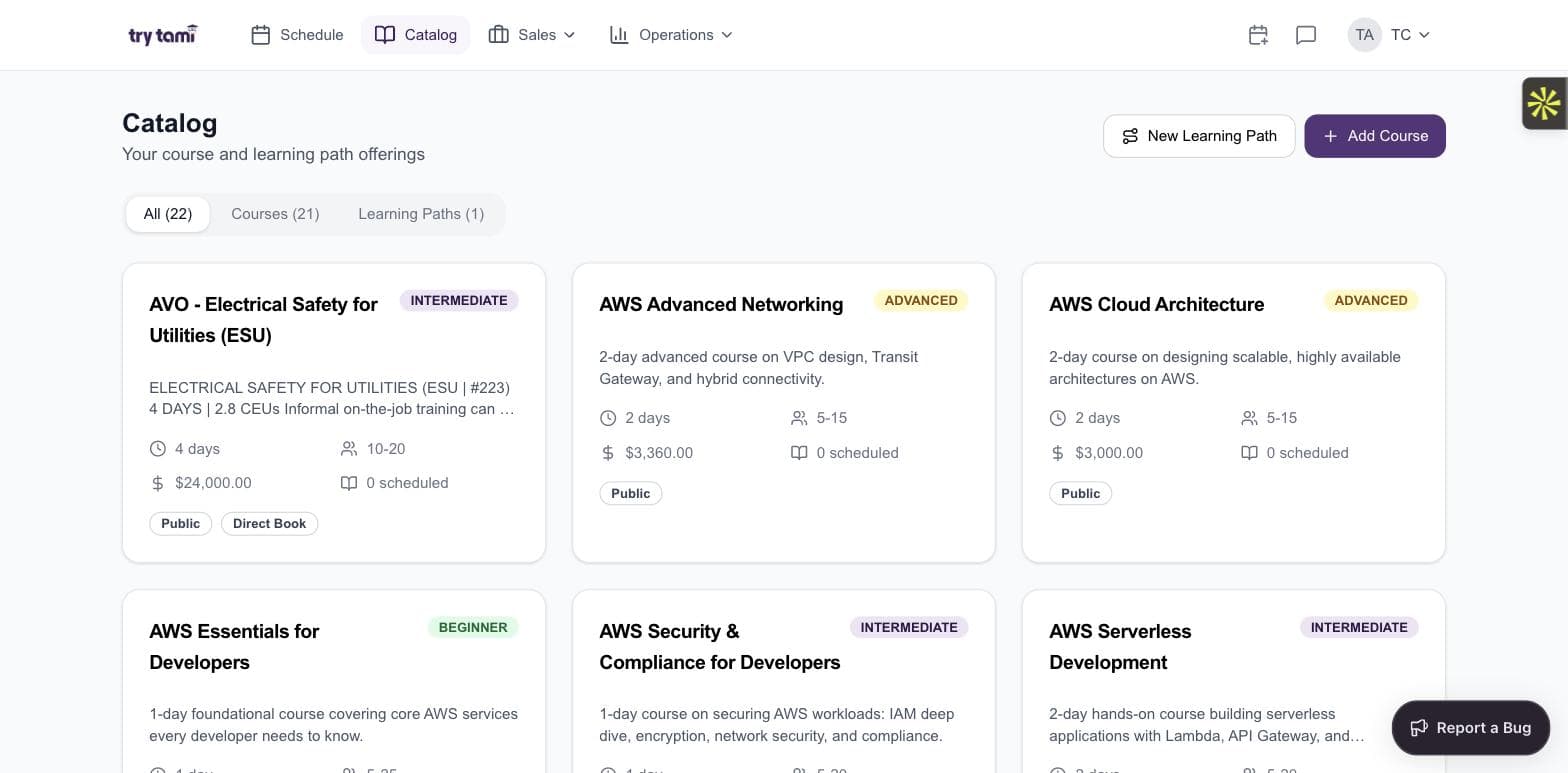Viewport: 1568px width, 773px height.
Task: Click the clock icon on AWS Advanced Networking card
Action: (607, 418)
